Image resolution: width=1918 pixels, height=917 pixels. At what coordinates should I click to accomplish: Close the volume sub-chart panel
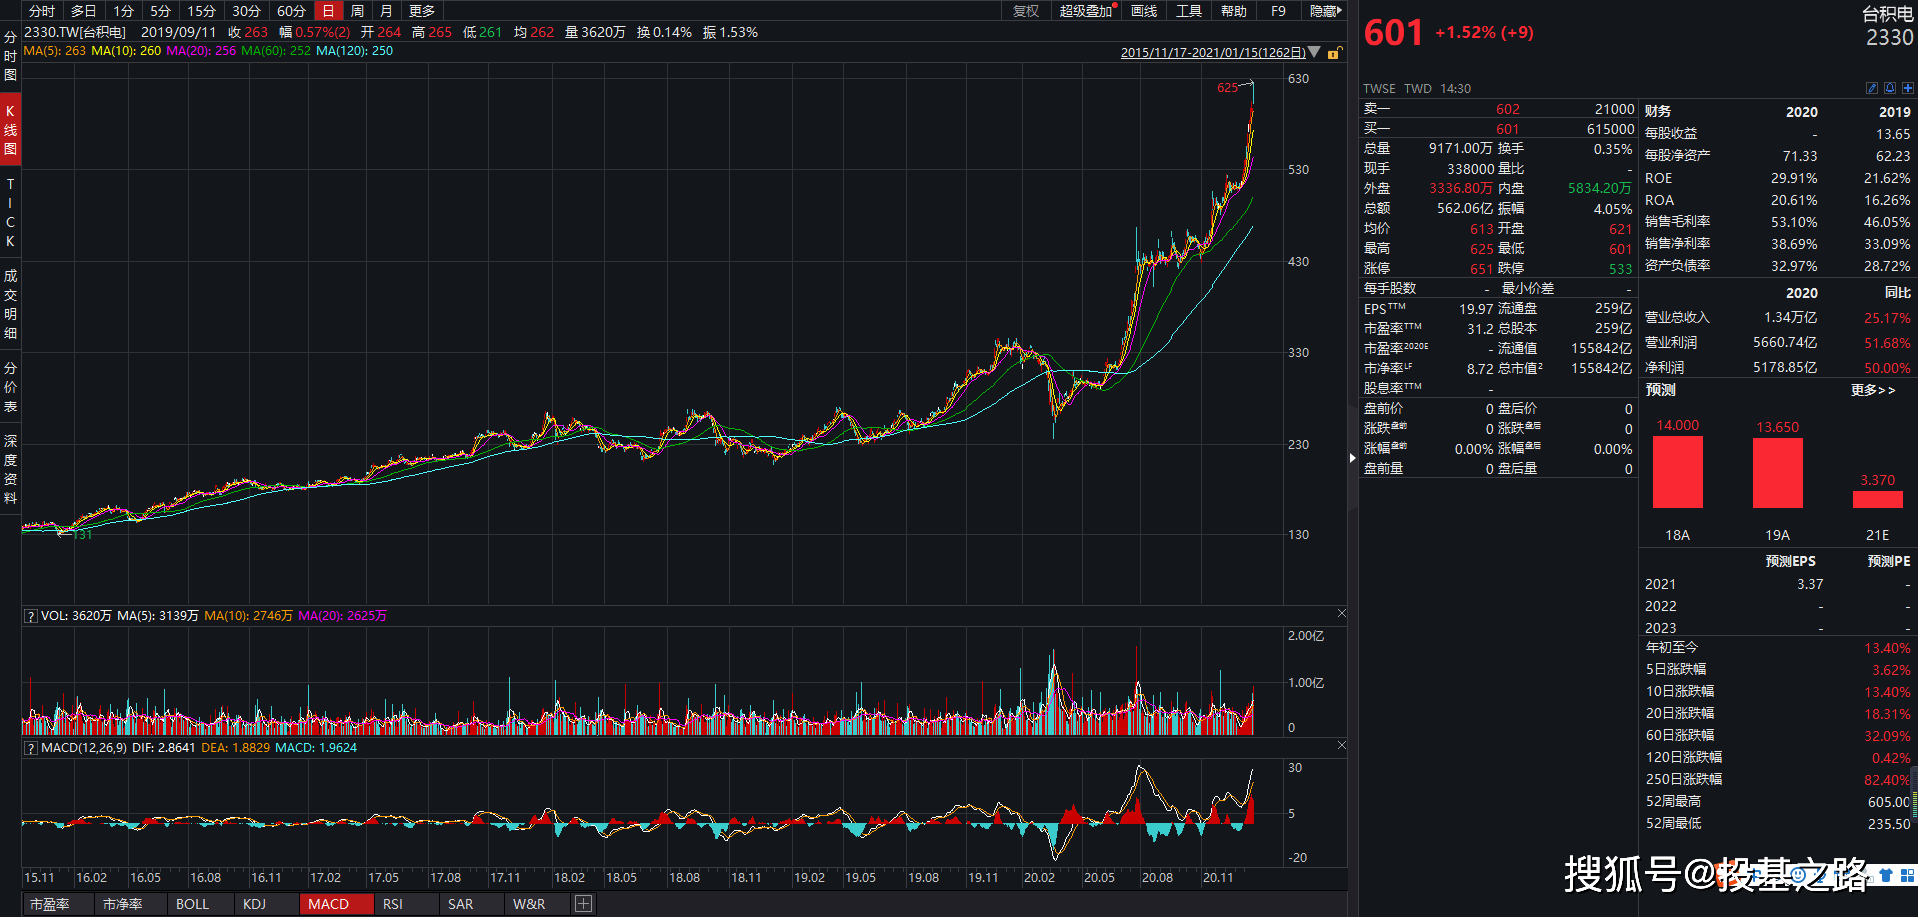pos(1342,613)
